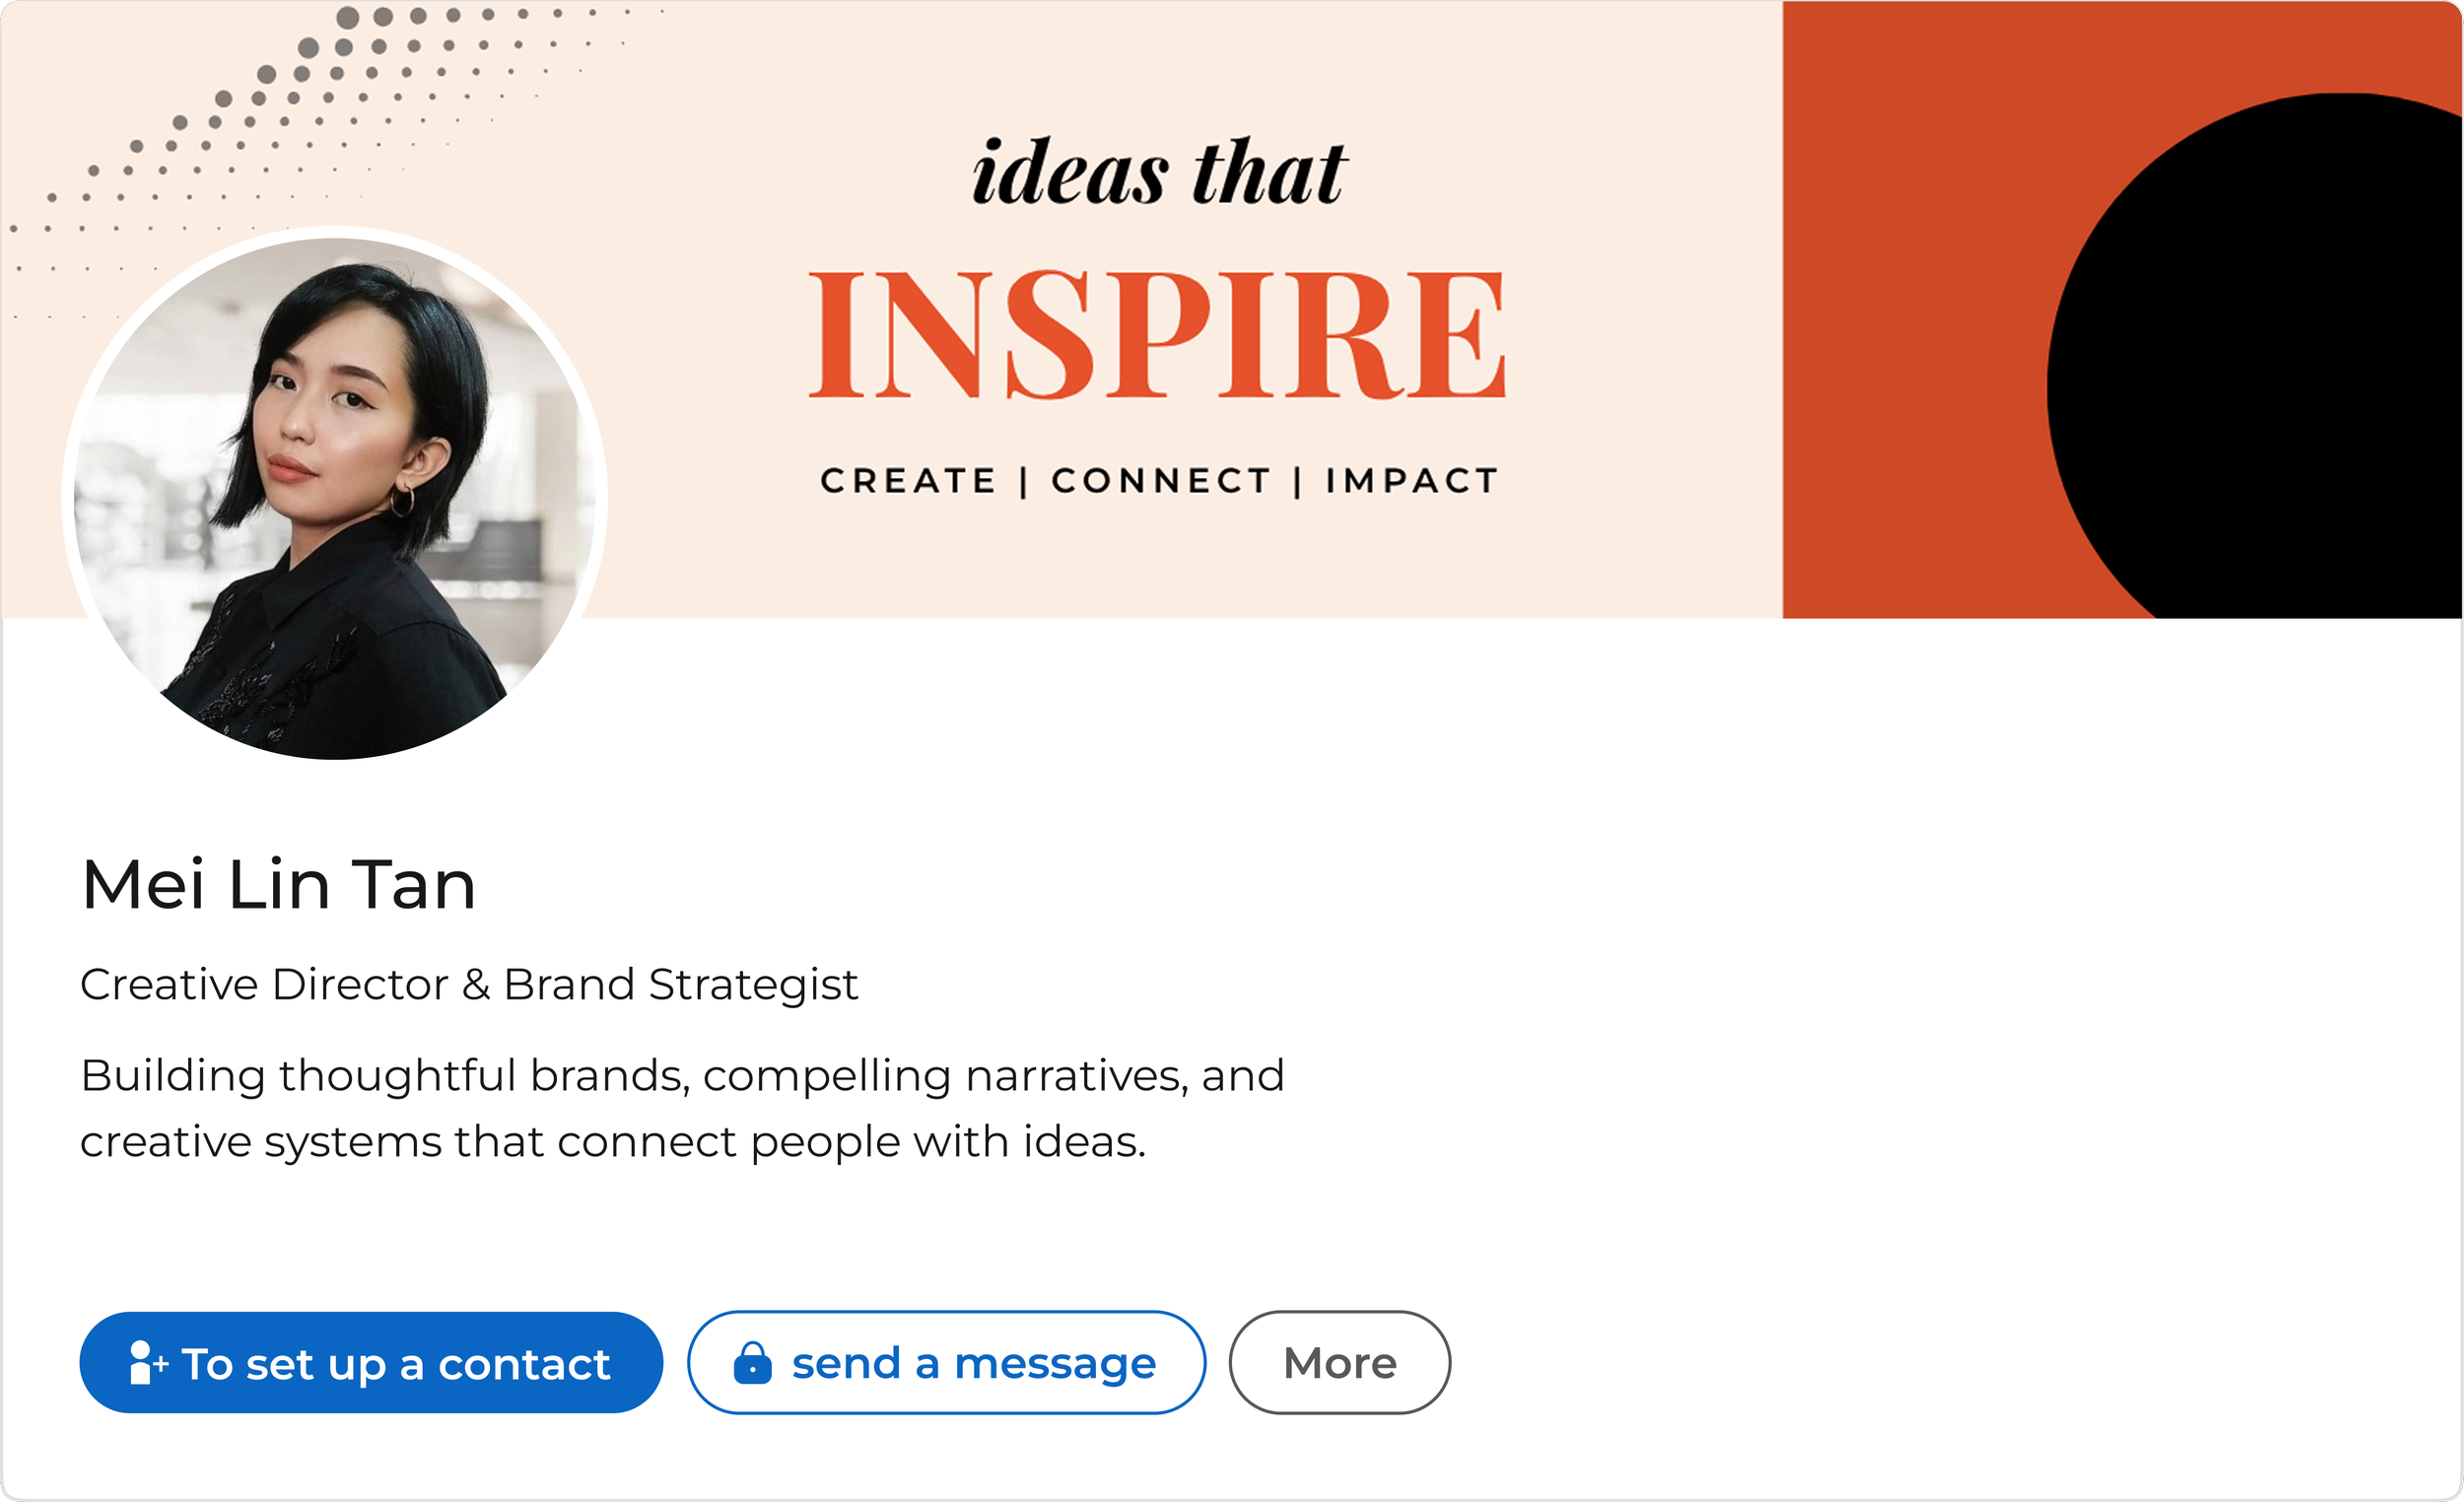
Task: Click the word "contact" on the blue button
Action: (x=524, y=1365)
